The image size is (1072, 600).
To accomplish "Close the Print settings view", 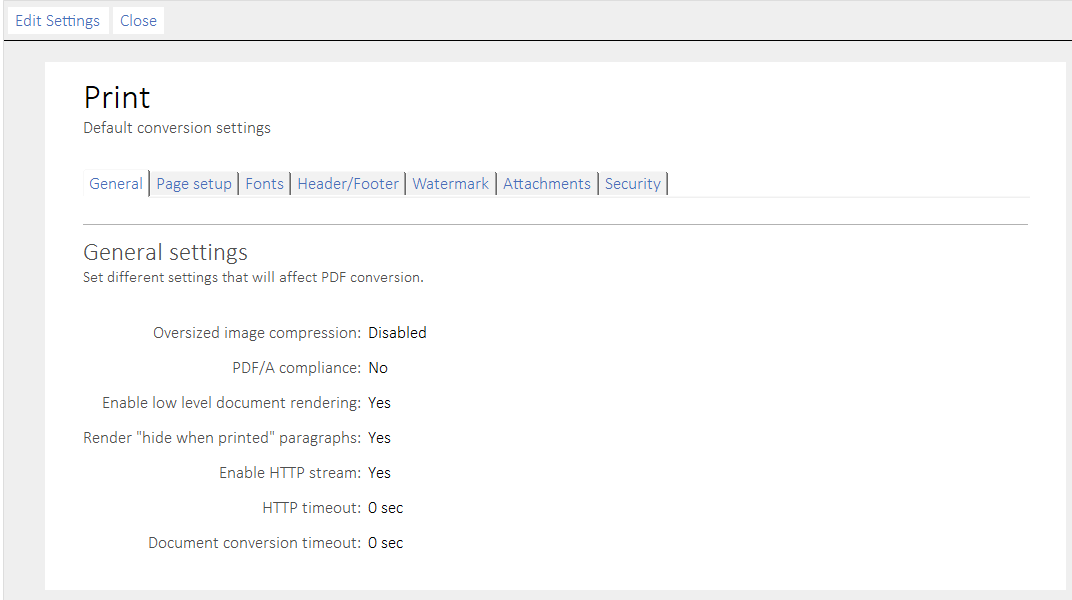I will 138,21.
